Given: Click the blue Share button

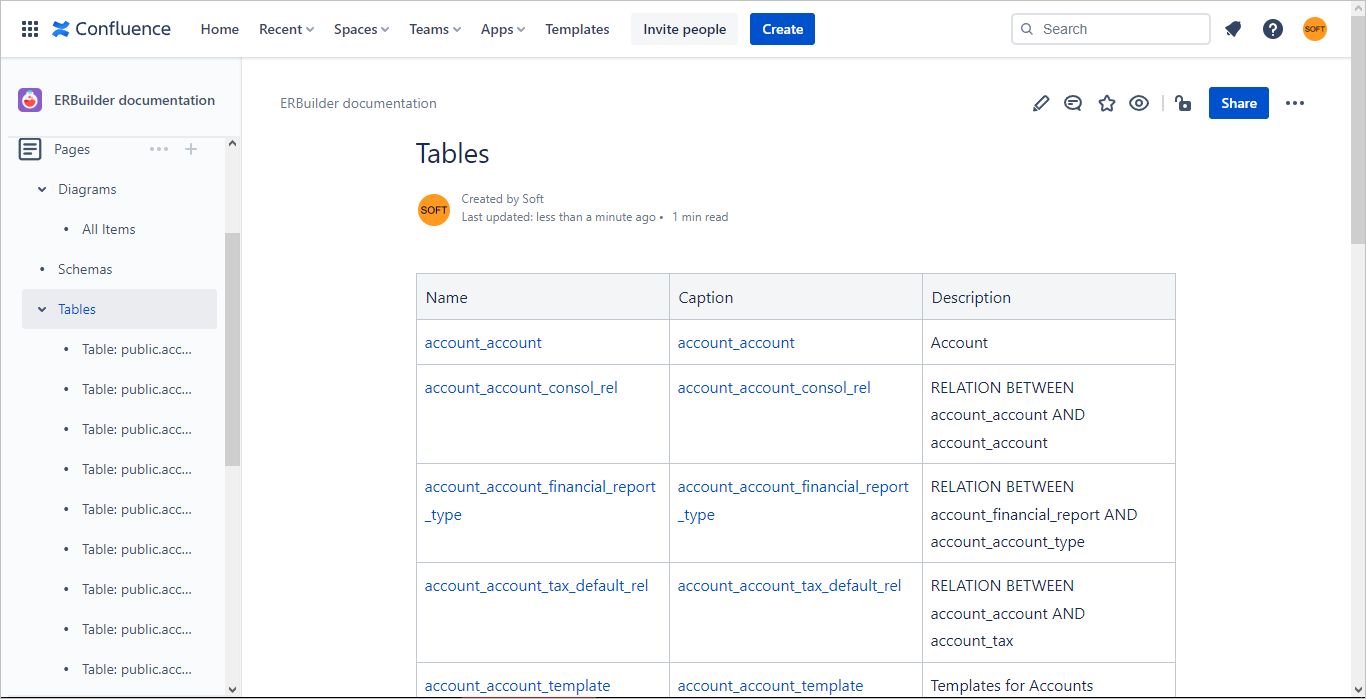Looking at the screenshot, I should 1238,103.
